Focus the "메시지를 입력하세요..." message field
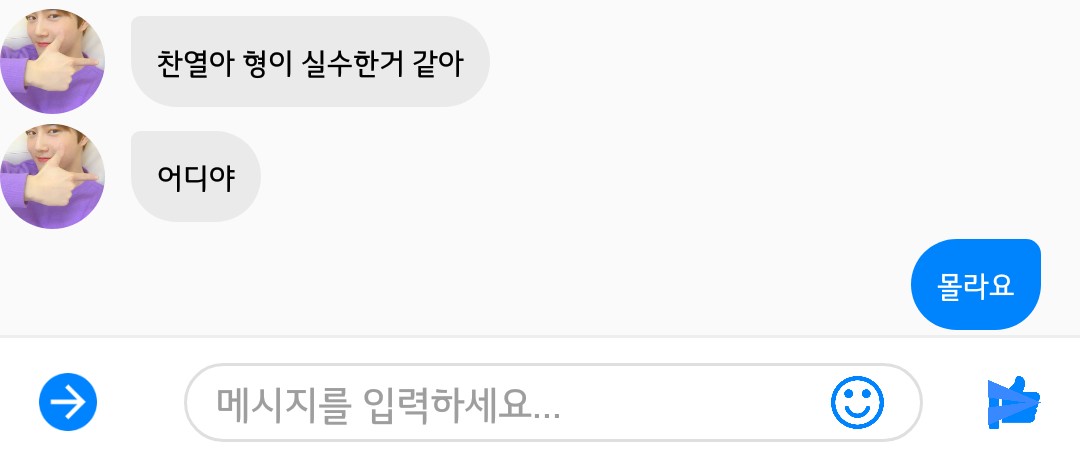This screenshot has width=1080, height=466. (x=553, y=402)
